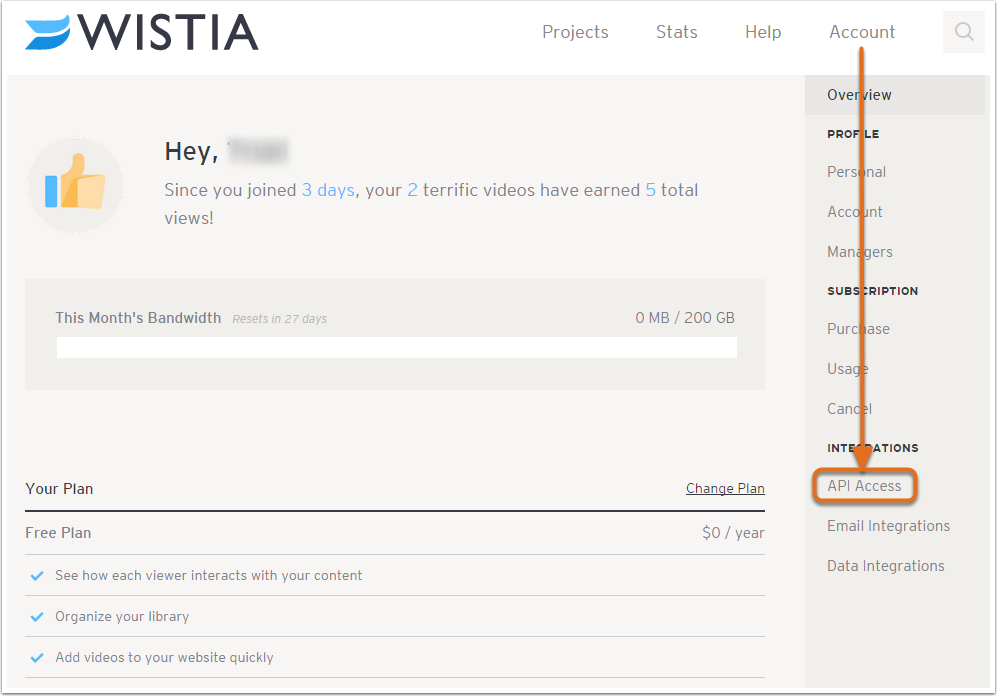Open the search magnifier icon
997x696 pixels.
[x=964, y=32]
